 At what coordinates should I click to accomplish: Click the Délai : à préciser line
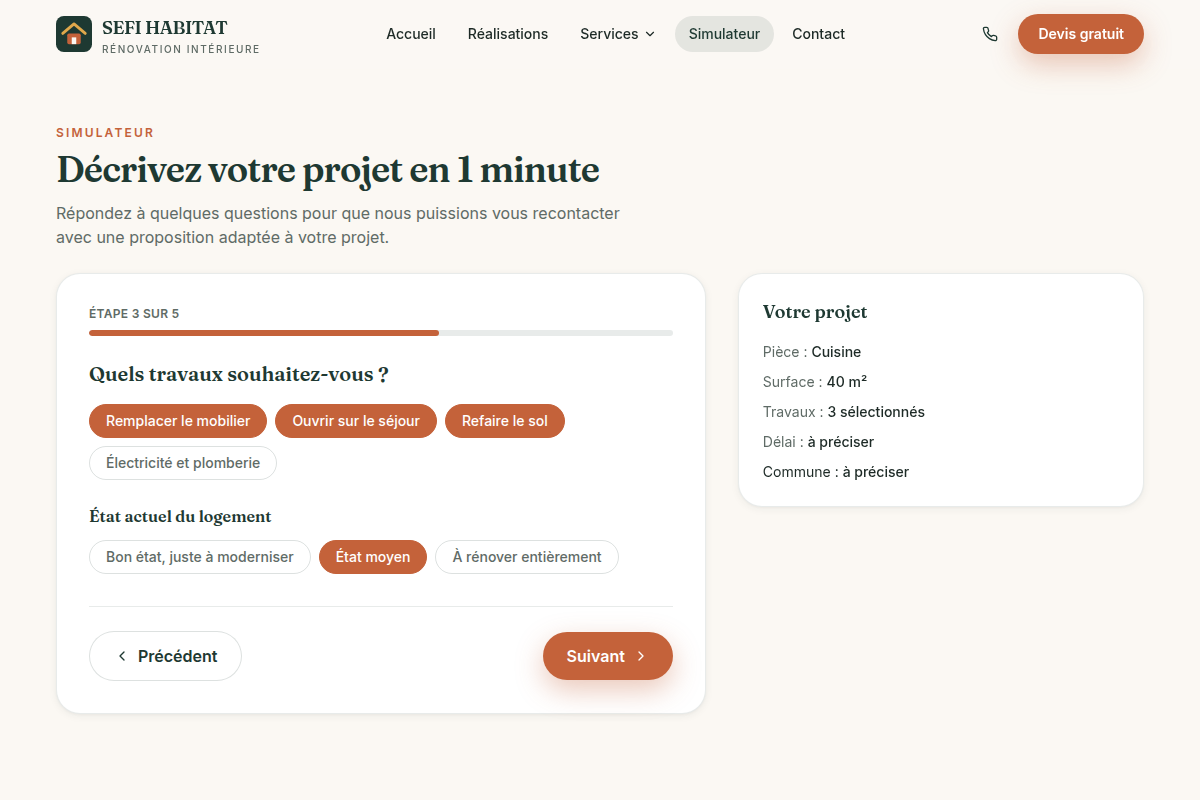(x=819, y=442)
